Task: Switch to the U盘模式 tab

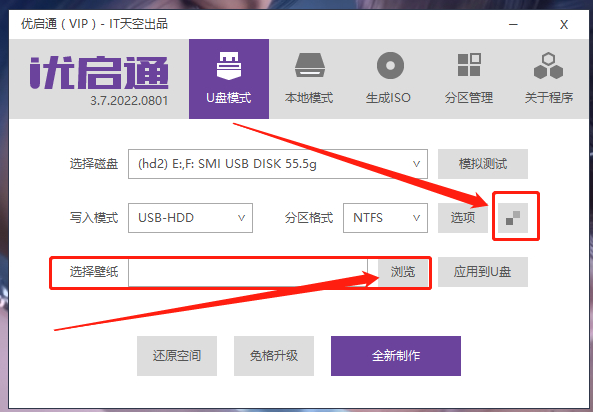Action: pos(229,79)
